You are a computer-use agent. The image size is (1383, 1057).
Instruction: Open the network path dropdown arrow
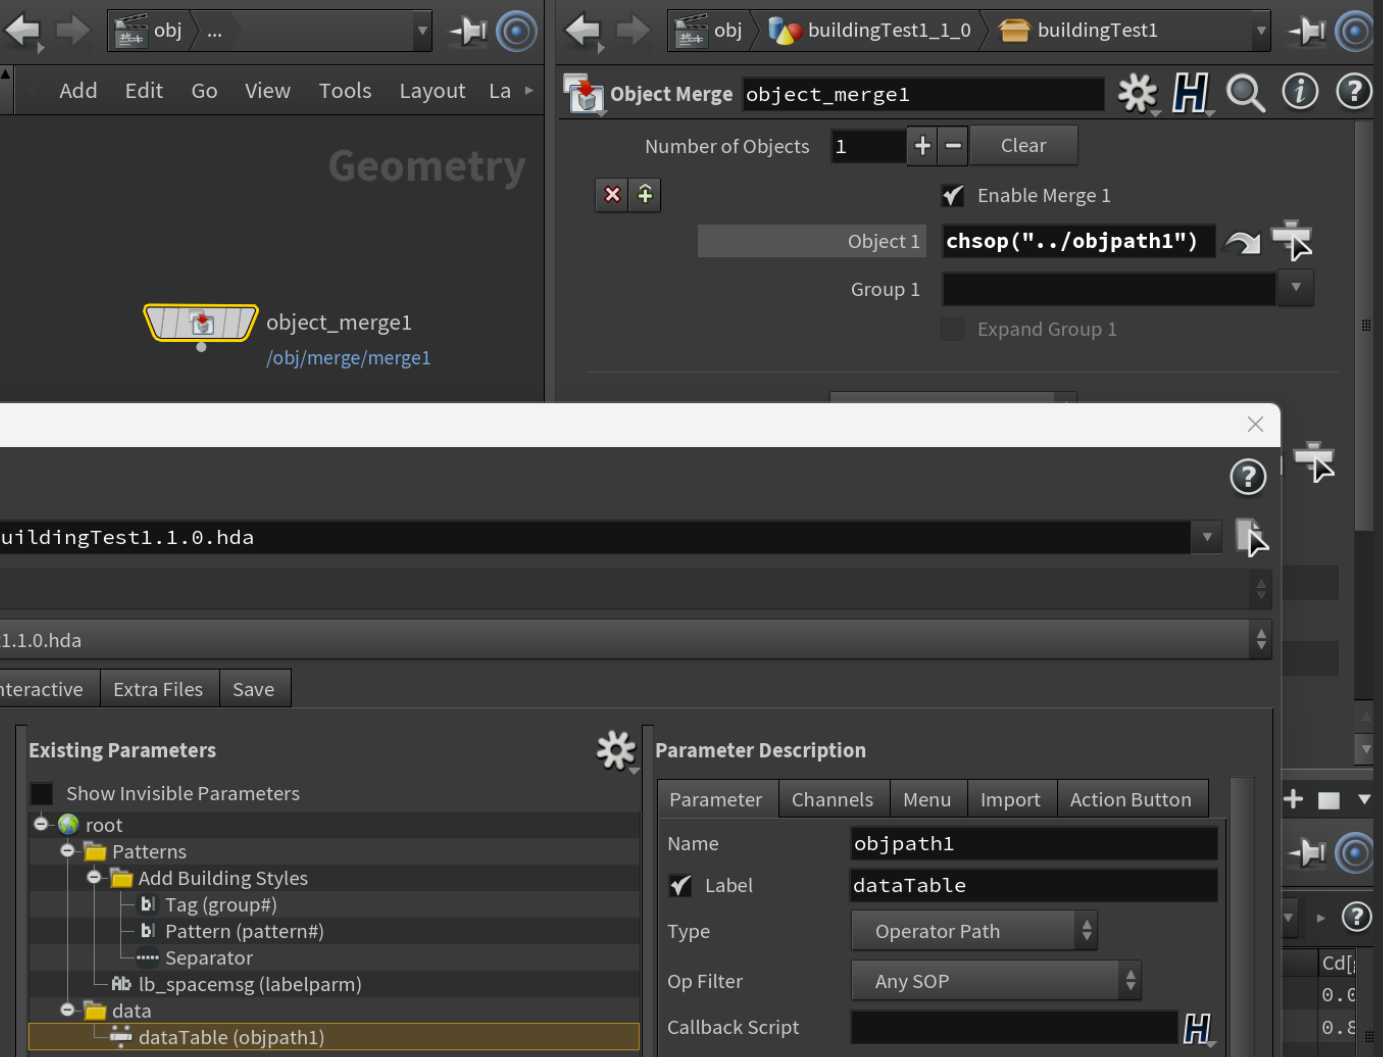(423, 31)
